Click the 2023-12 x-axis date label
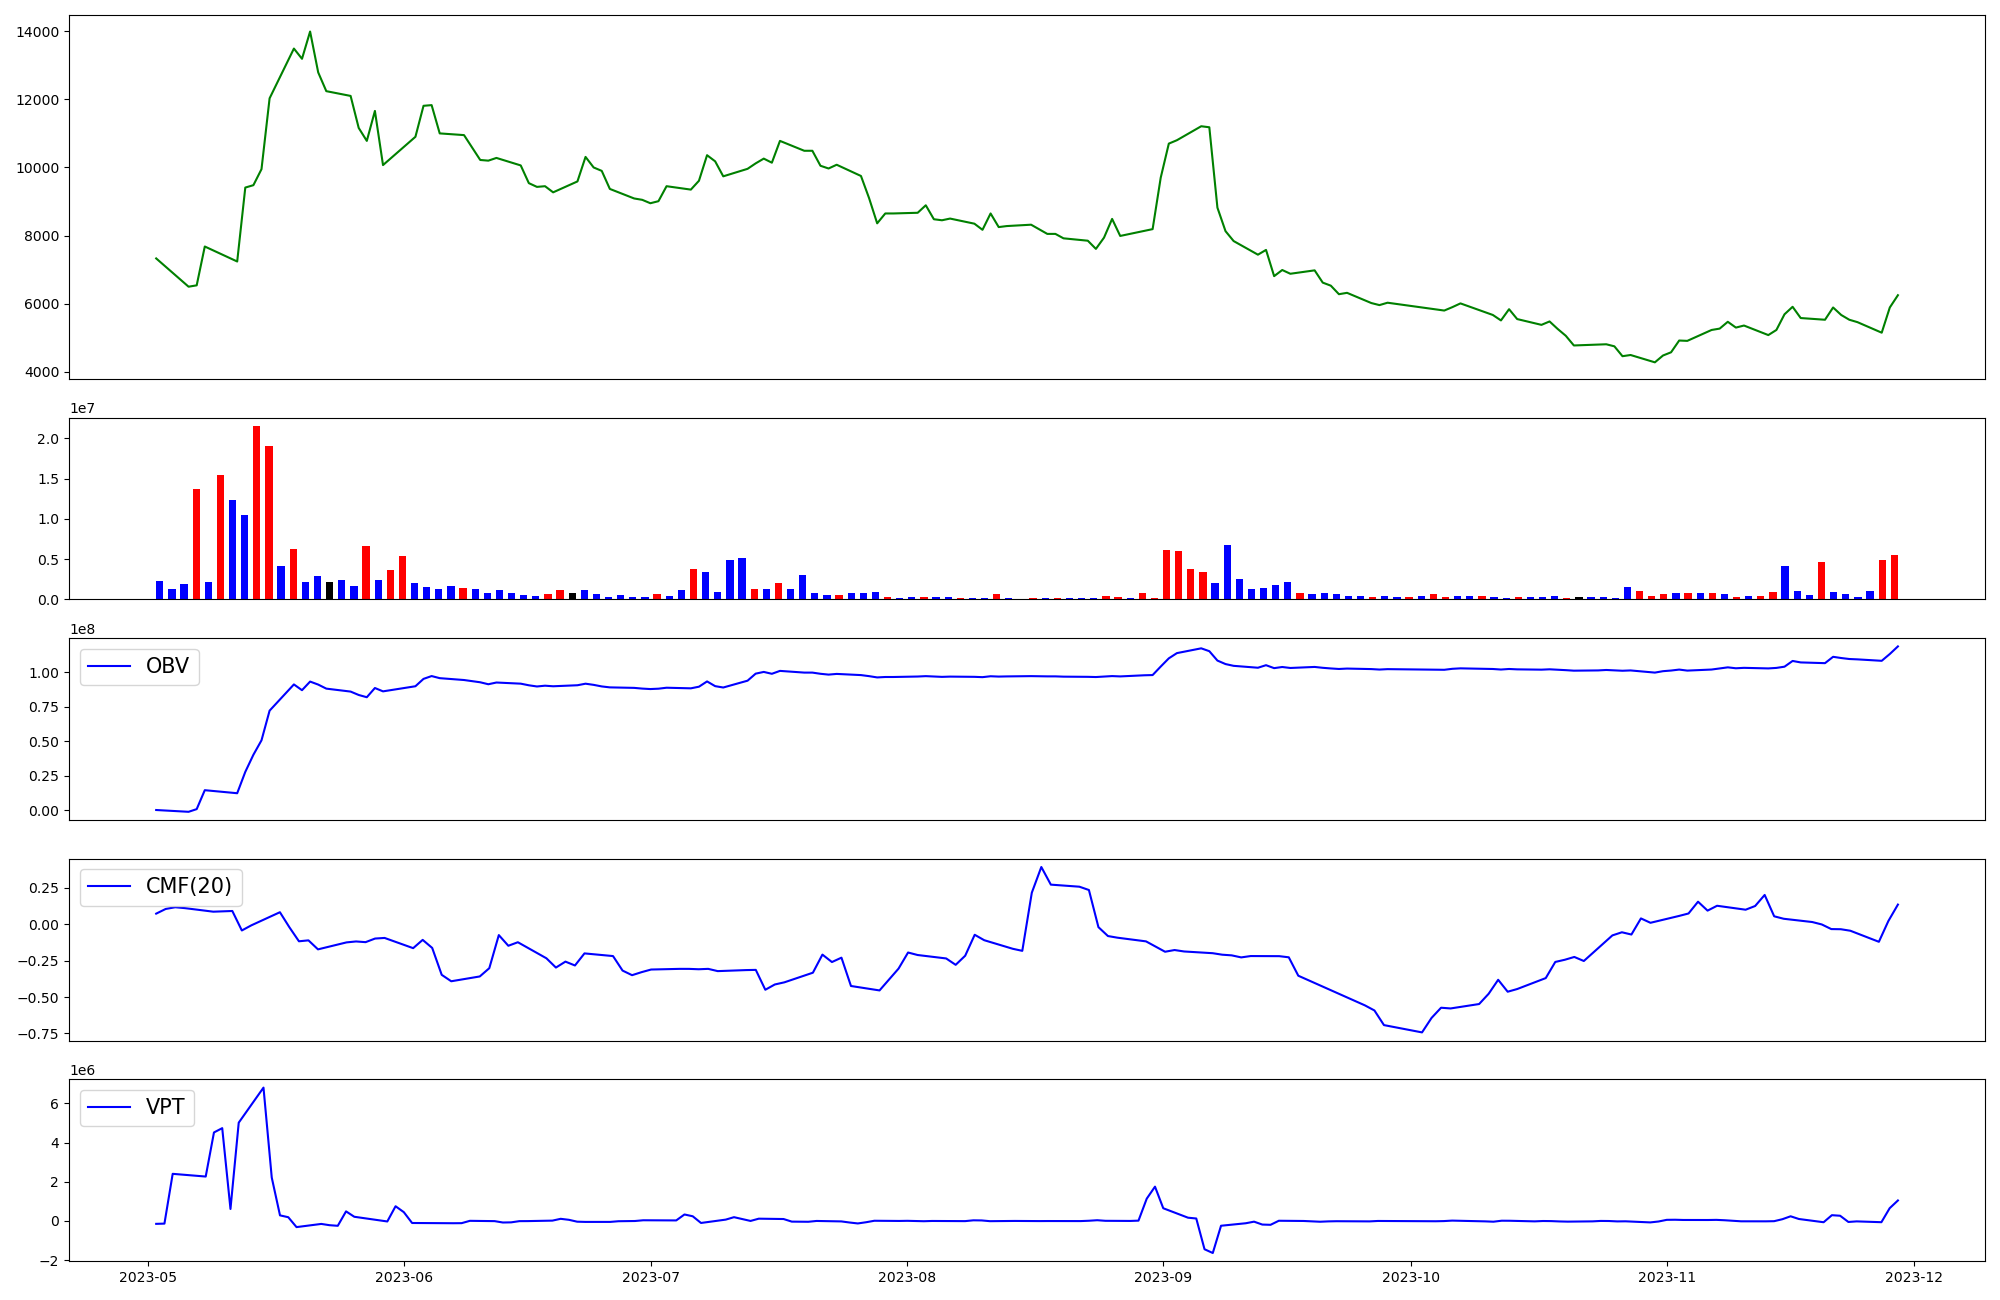Image resolution: width=2000 pixels, height=1300 pixels. point(1914,1277)
